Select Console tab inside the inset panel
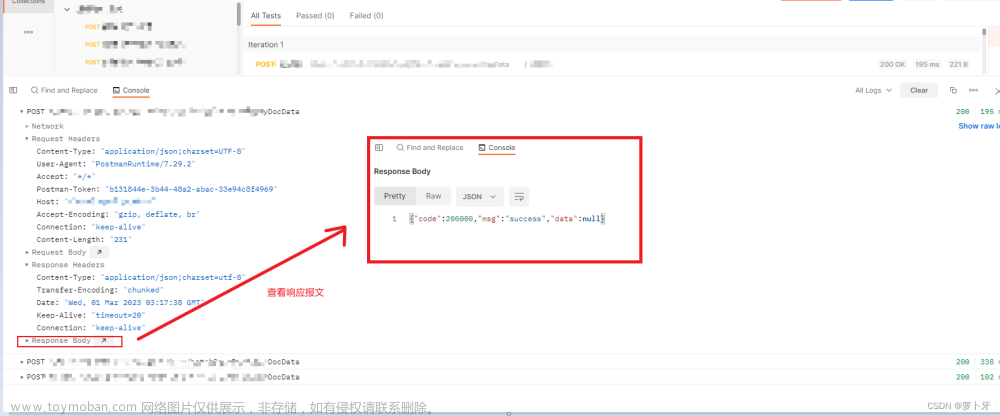1000x416 pixels. (497, 147)
